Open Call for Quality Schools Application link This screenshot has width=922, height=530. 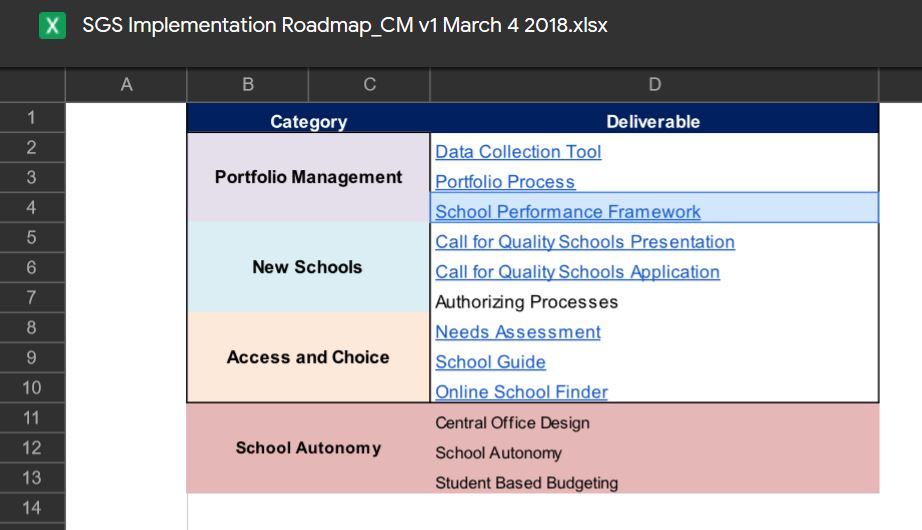(x=577, y=272)
